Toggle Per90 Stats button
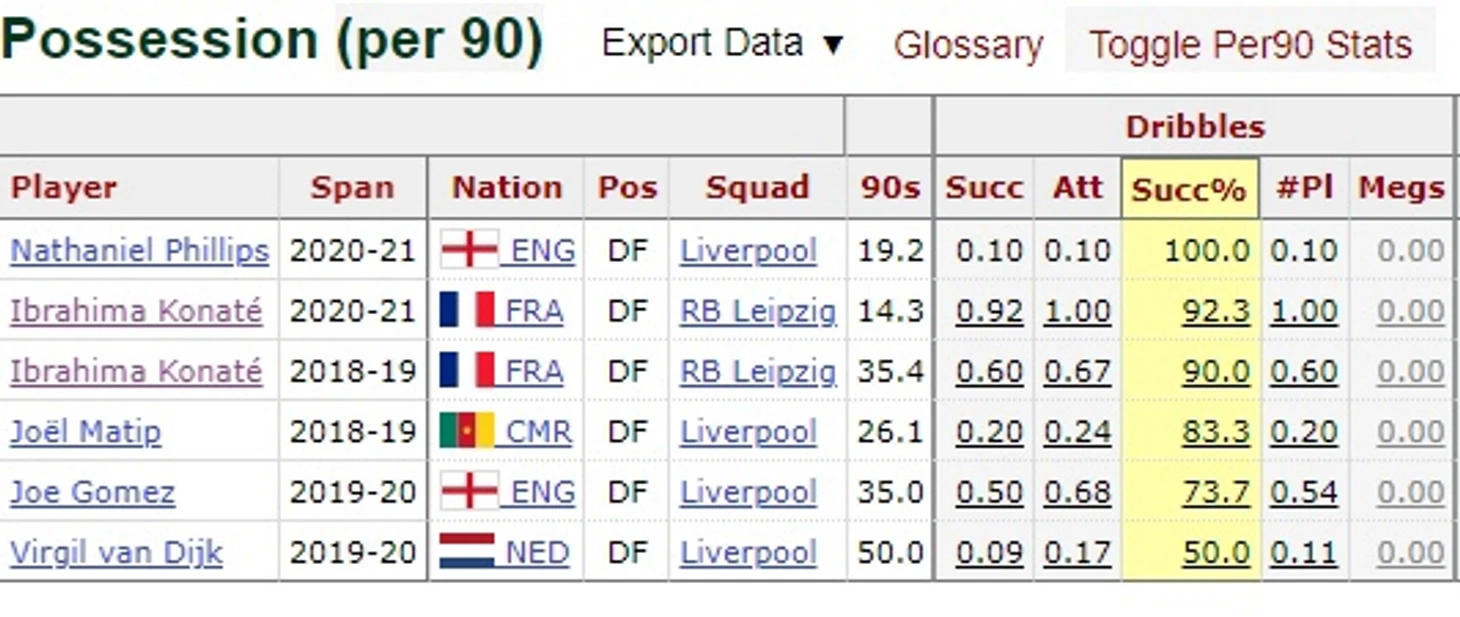Image resolution: width=1460 pixels, height=617 pixels. coord(1250,44)
